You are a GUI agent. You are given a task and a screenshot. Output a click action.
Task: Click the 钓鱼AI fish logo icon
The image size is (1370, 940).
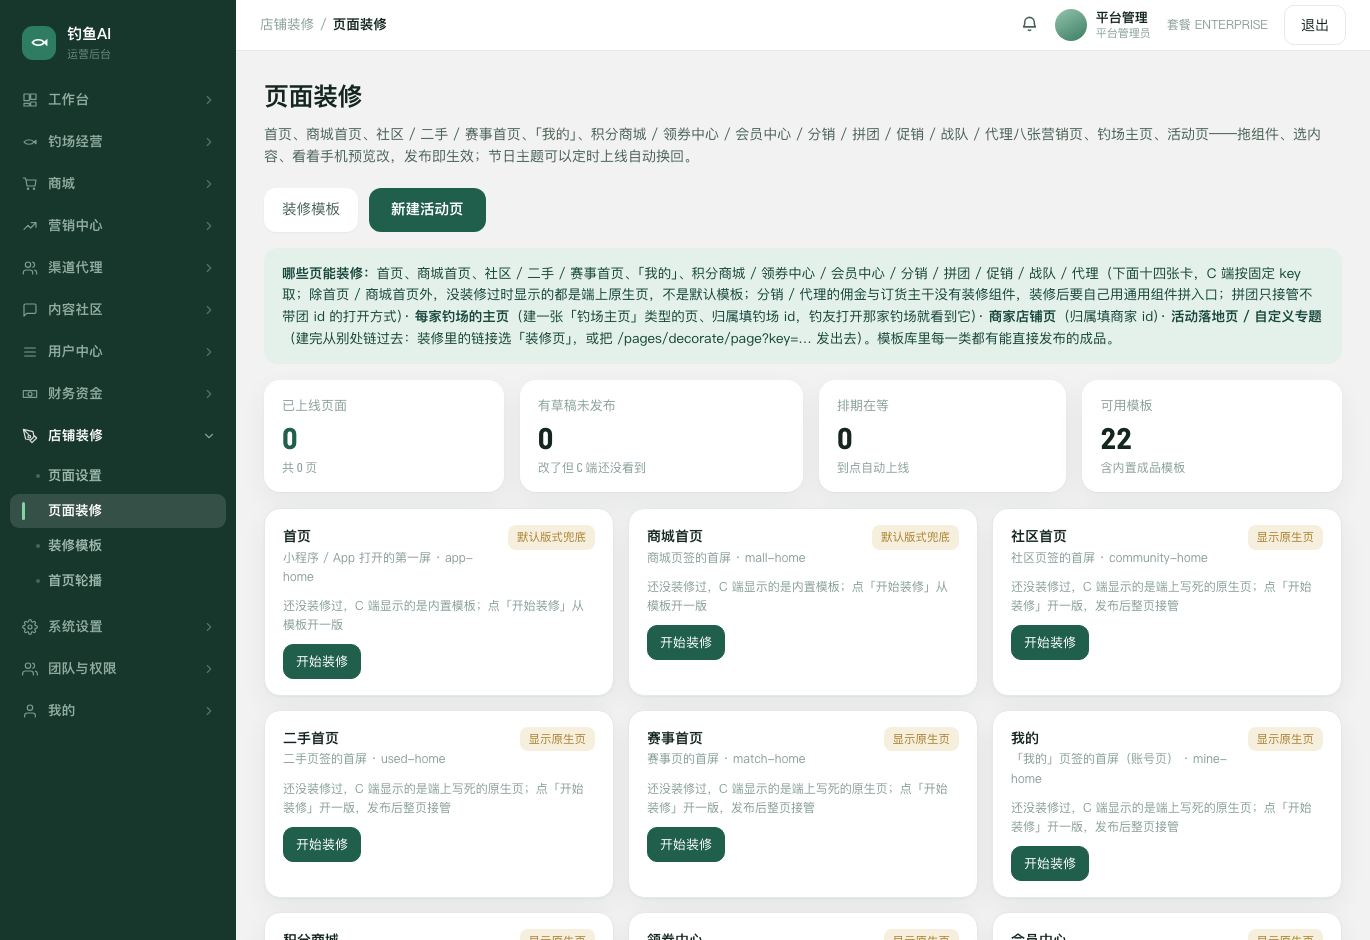pos(39,42)
